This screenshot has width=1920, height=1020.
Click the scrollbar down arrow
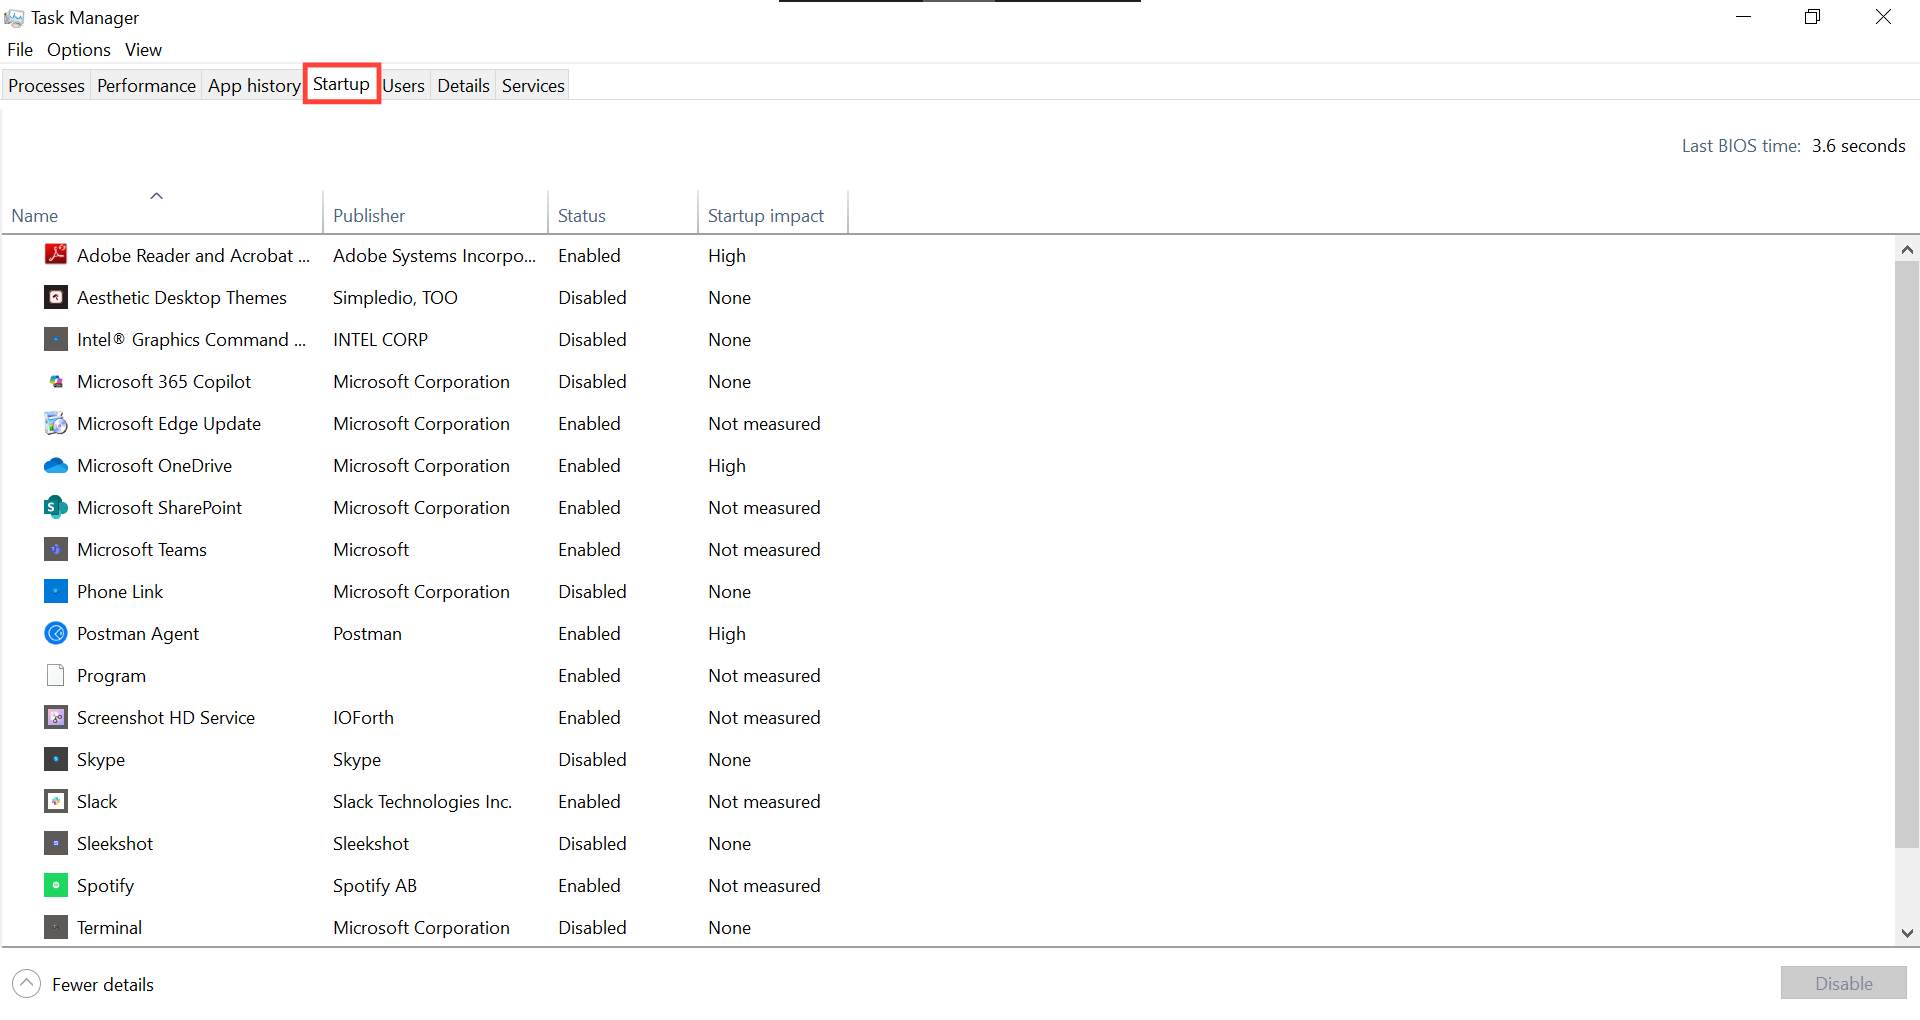tap(1907, 933)
